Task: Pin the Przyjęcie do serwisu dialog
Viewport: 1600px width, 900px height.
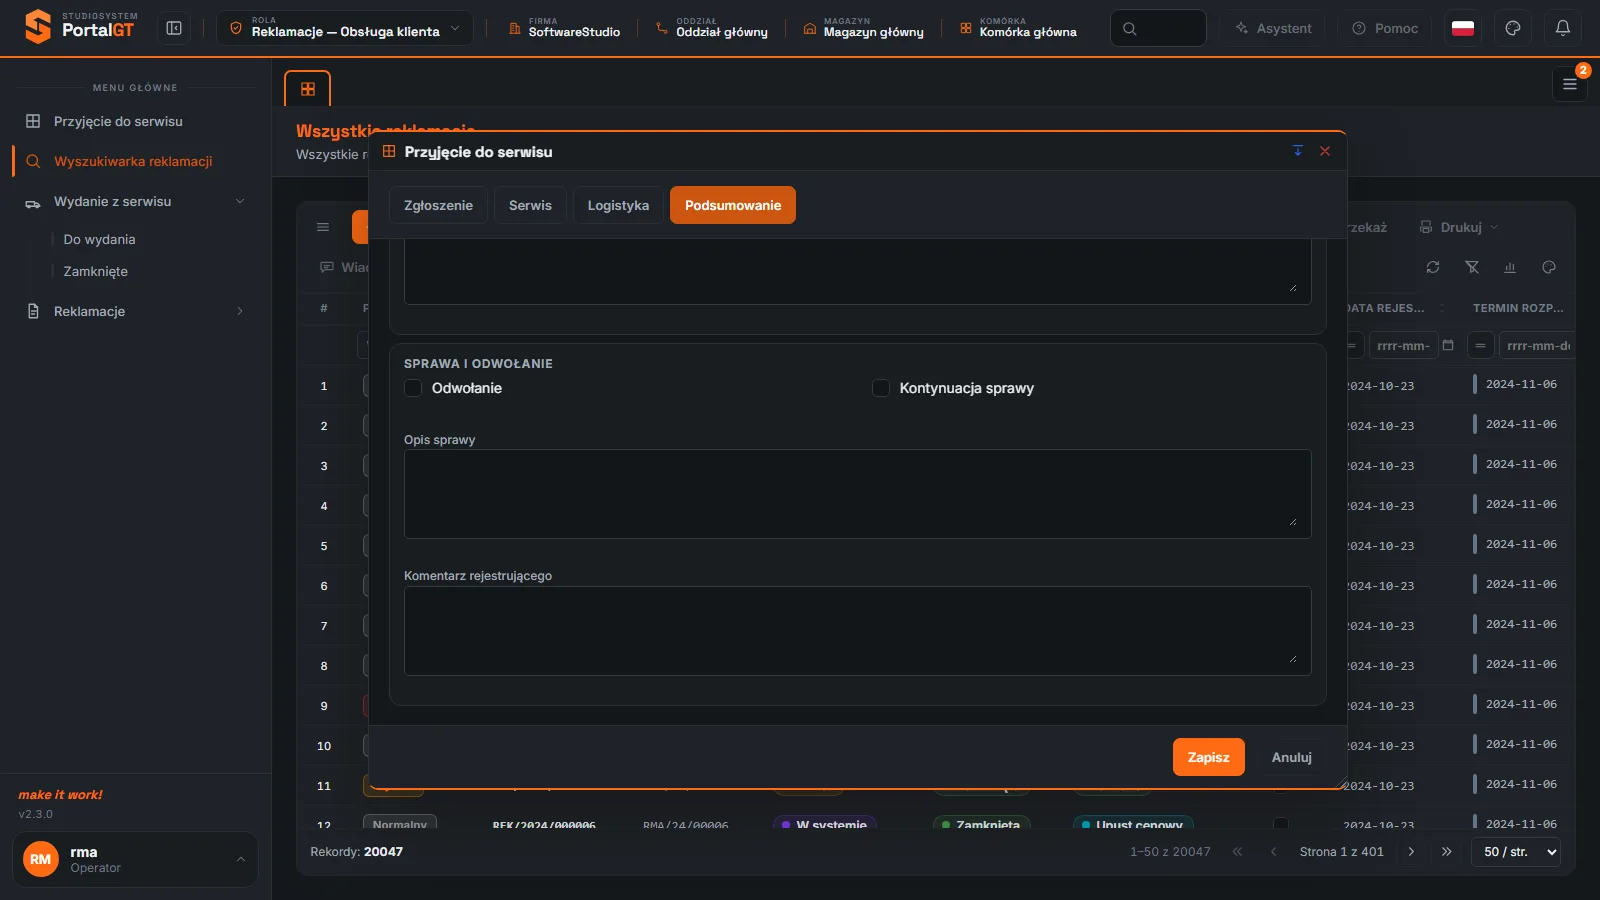Action: pyautogui.click(x=1298, y=151)
